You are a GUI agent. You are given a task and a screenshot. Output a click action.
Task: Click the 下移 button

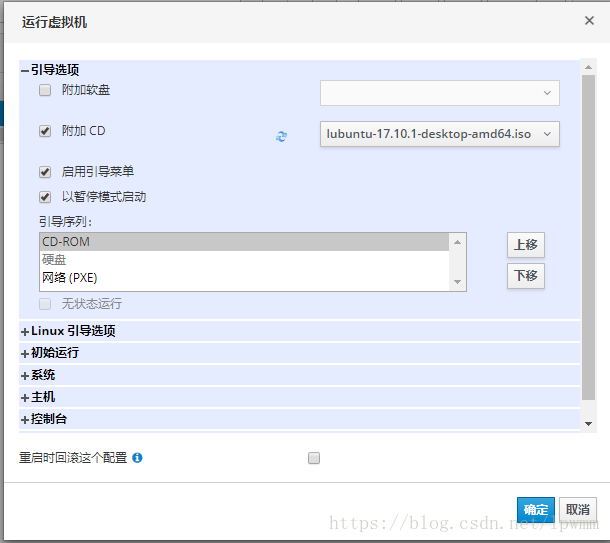pyautogui.click(x=526, y=276)
